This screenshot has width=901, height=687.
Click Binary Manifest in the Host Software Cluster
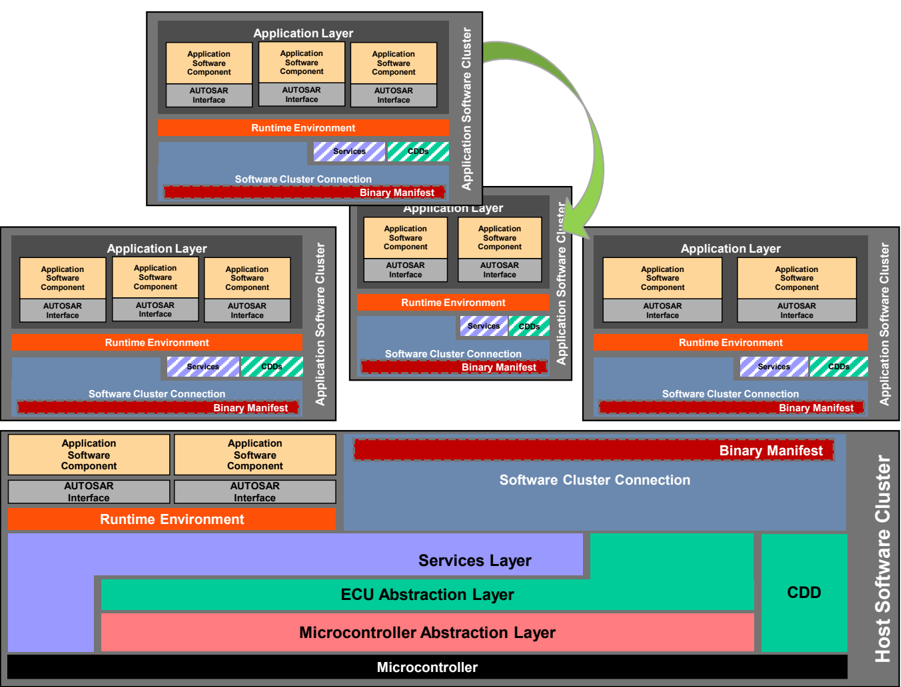[x=594, y=450]
